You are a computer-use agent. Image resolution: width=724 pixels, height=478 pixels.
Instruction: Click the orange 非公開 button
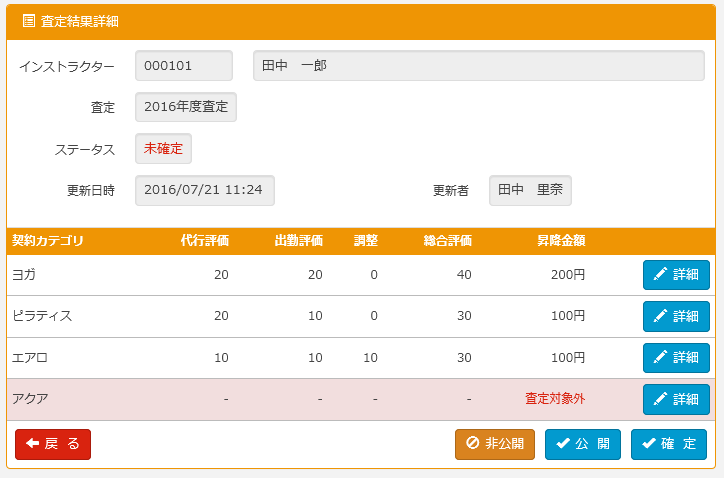495,444
